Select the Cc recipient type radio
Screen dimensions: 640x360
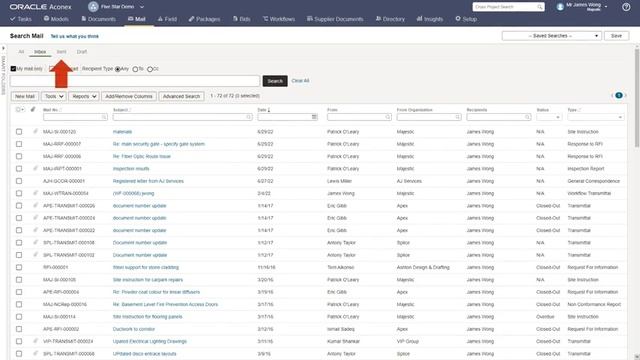click(150, 69)
